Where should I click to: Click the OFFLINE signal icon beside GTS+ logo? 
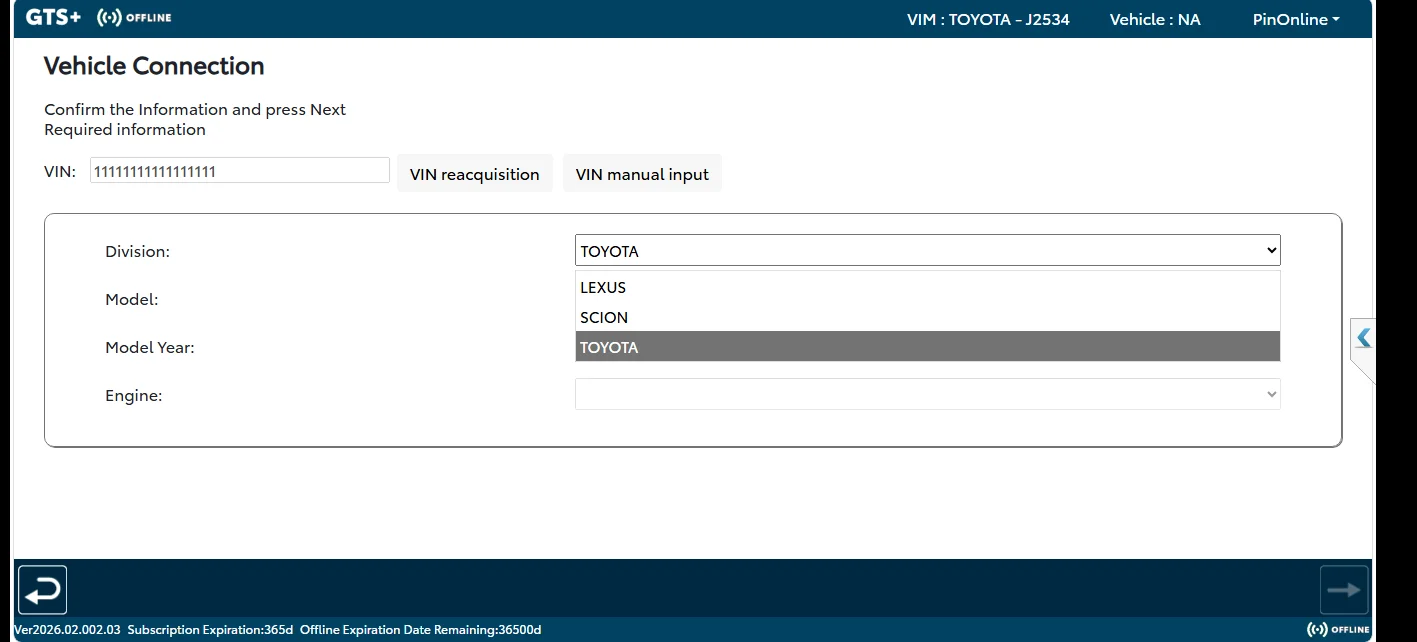point(134,18)
